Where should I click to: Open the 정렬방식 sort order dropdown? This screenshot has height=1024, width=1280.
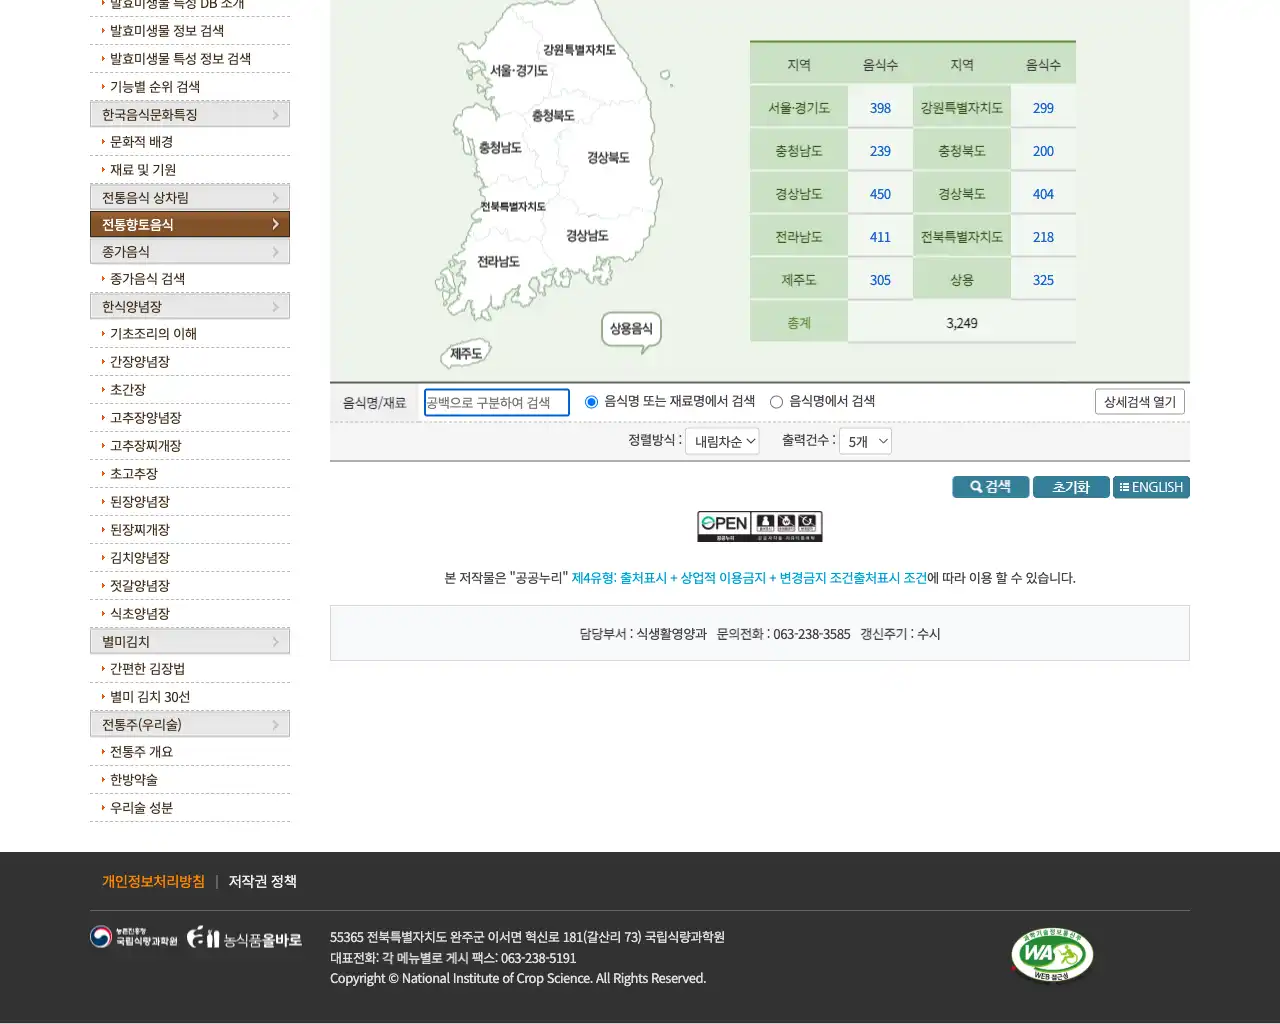[x=722, y=440]
